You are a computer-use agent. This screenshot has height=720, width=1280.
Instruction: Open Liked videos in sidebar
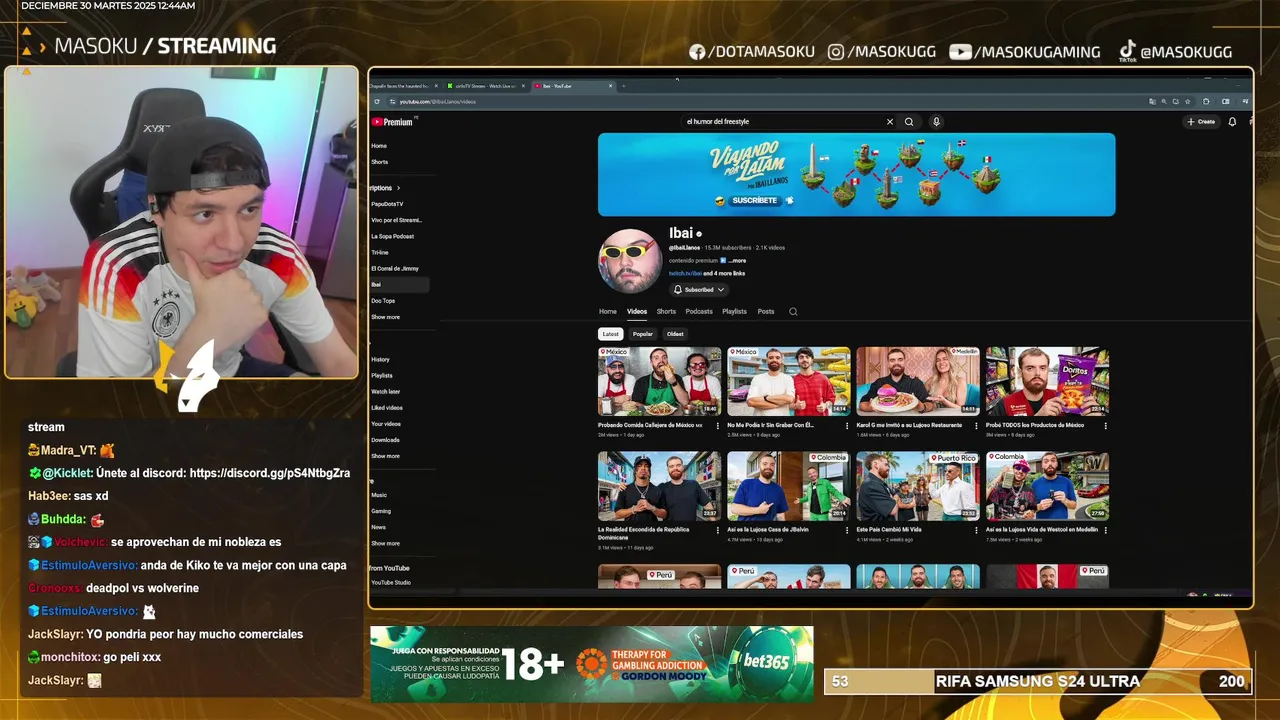point(387,408)
